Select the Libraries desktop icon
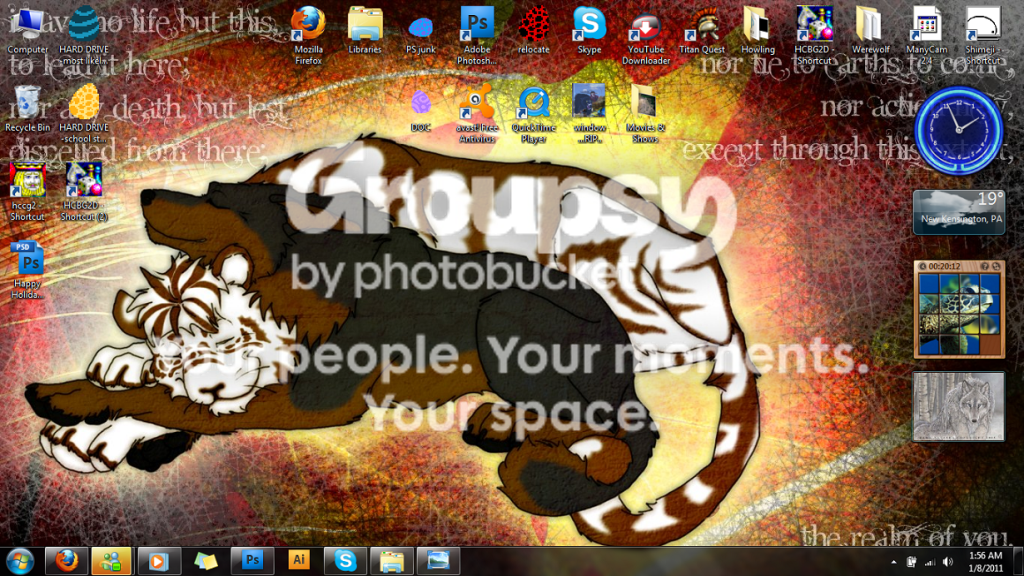The height and width of the screenshot is (576, 1024). coord(364,30)
